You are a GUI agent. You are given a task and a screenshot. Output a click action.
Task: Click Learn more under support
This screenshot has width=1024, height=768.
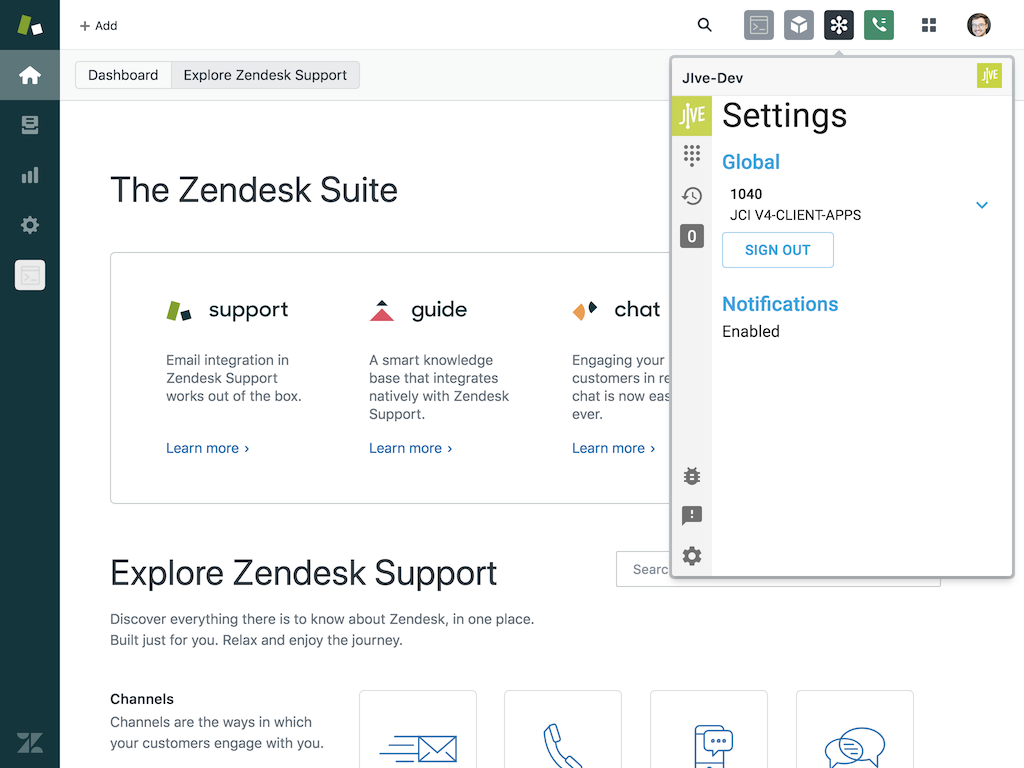(x=207, y=448)
